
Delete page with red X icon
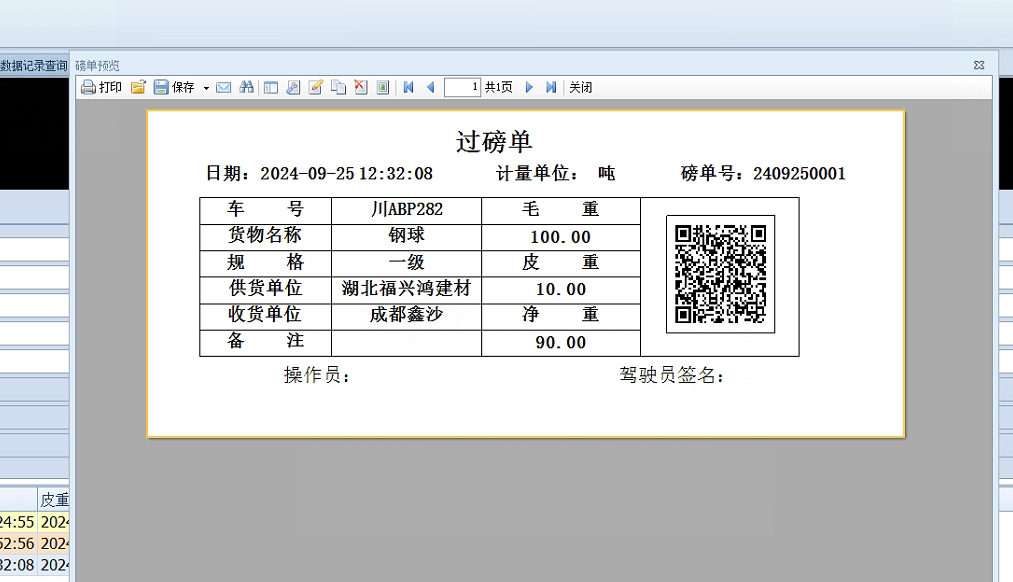[x=361, y=88]
